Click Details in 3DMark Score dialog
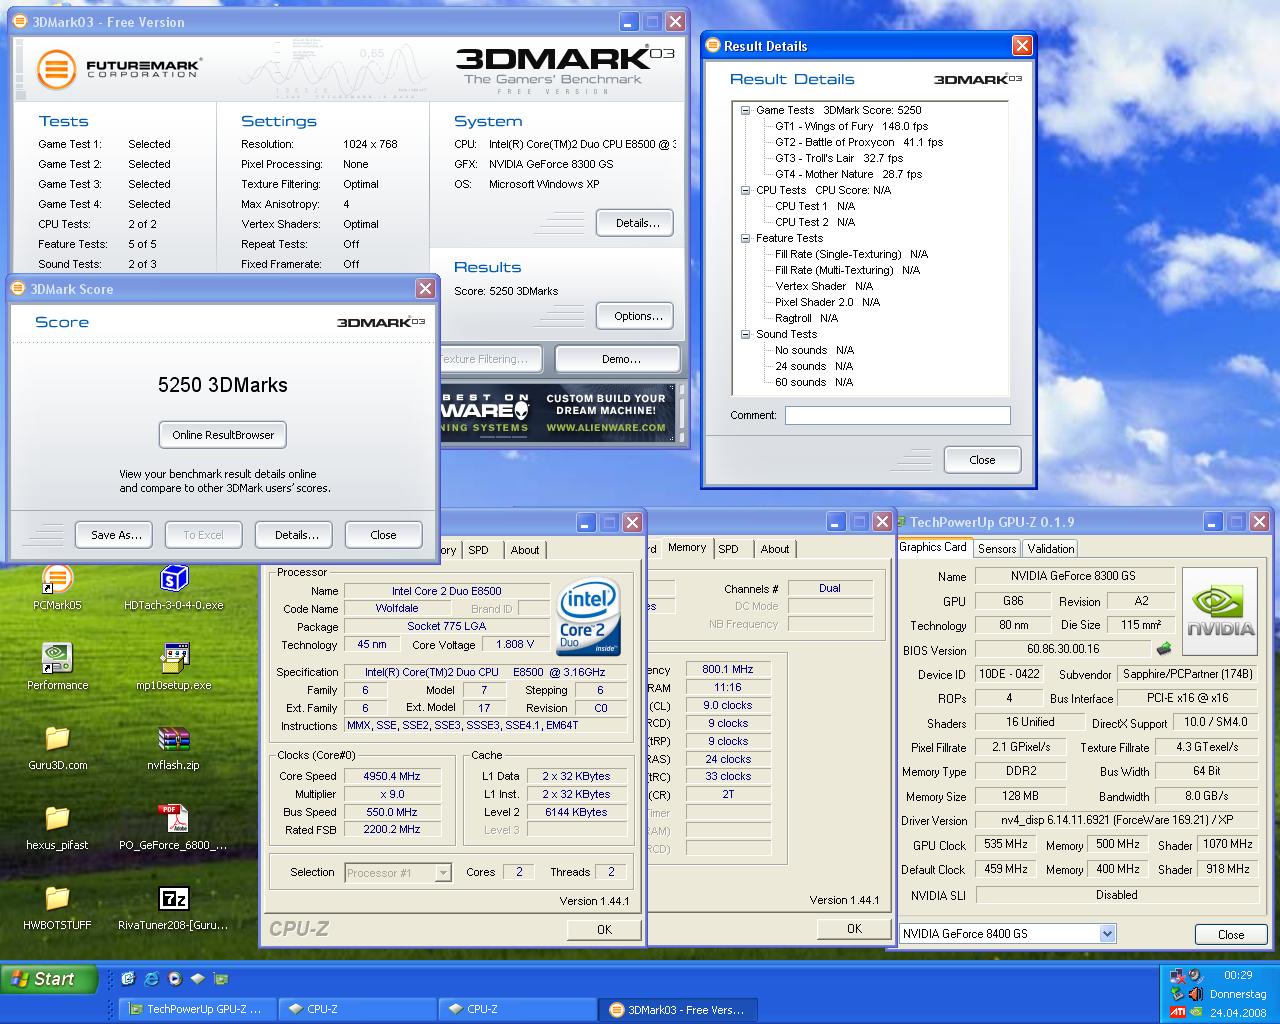This screenshot has width=1280, height=1024. 294,535
